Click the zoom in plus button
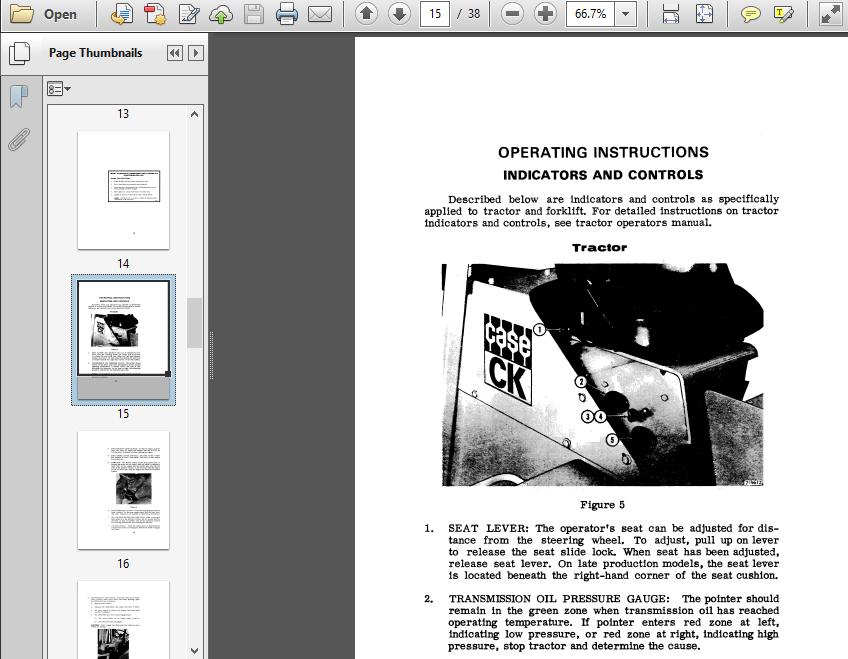 (545, 14)
